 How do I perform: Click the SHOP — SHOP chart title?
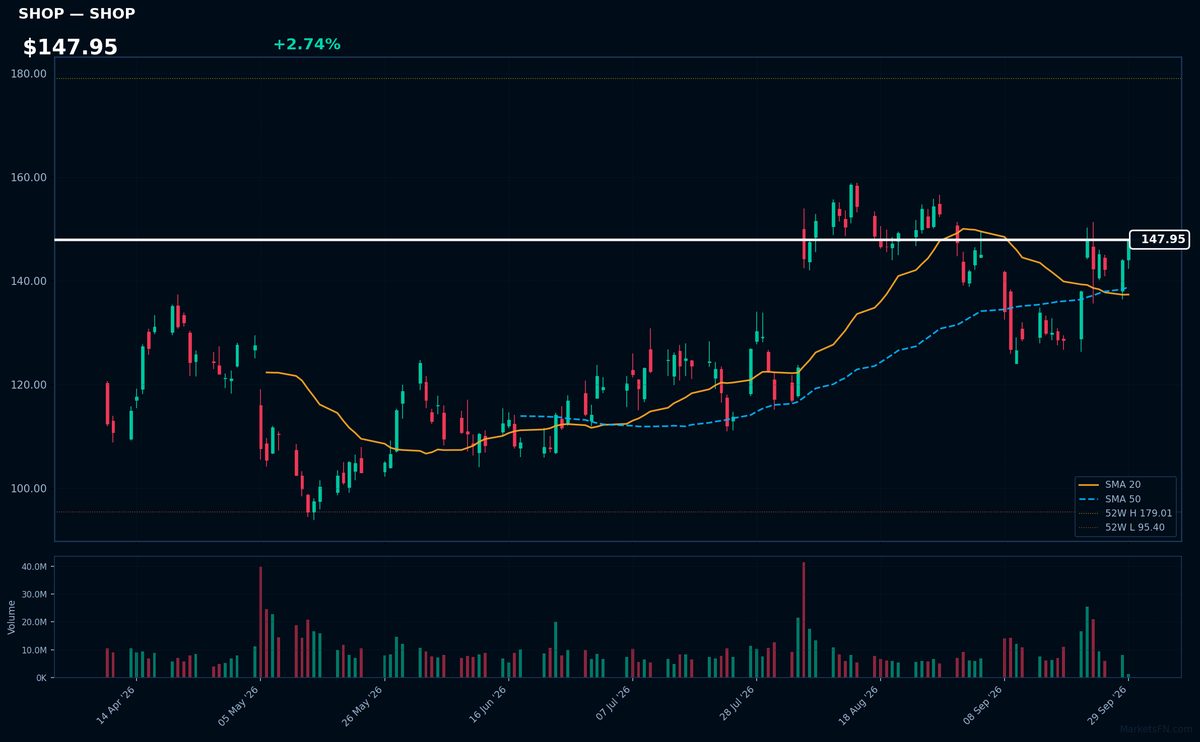point(77,14)
